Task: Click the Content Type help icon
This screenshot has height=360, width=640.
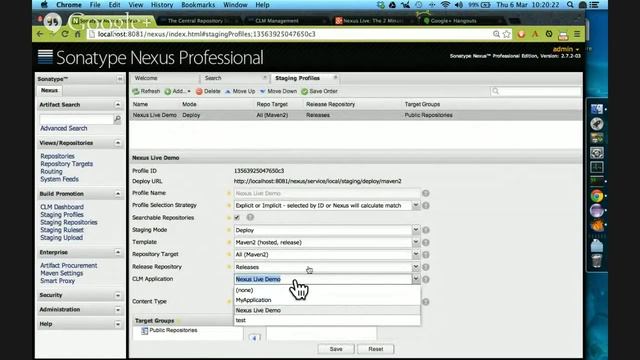Action: pyautogui.click(x=426, y=302)
